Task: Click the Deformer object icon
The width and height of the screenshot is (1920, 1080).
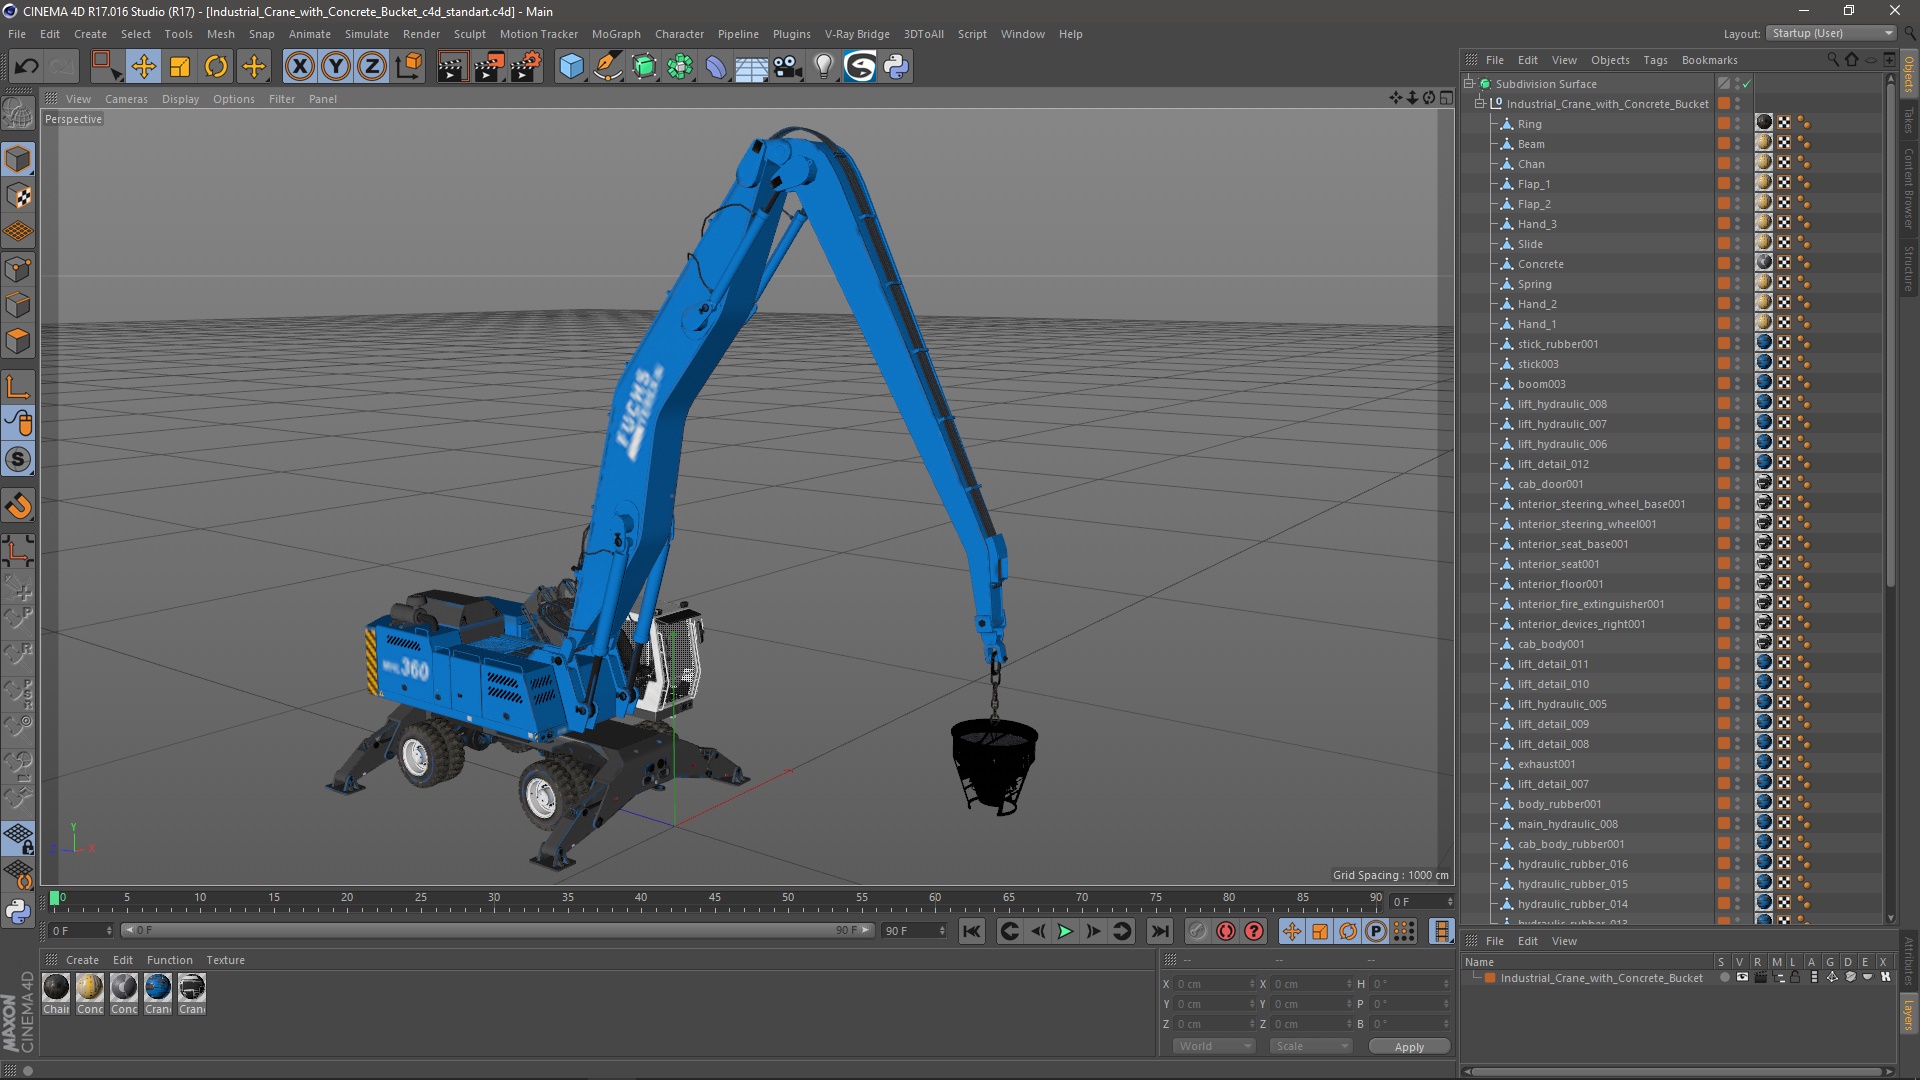Action: [x=716, y=67]
